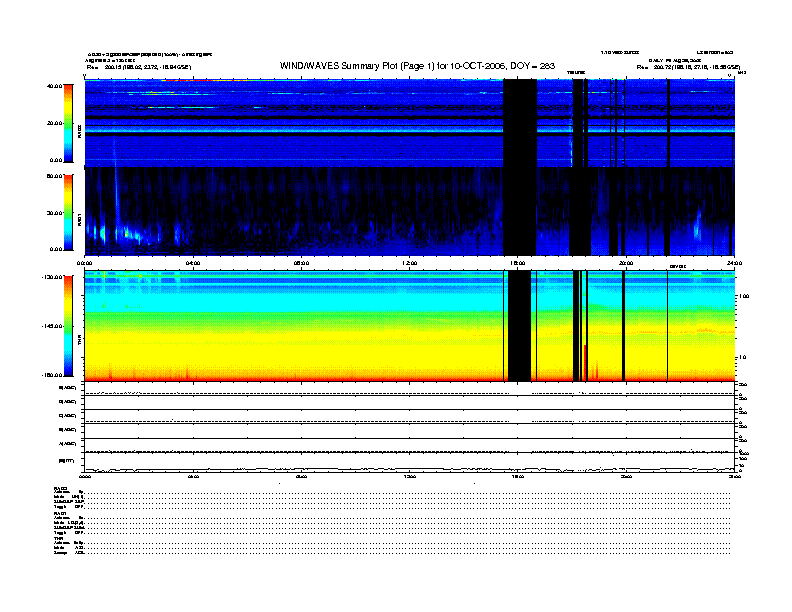Click the 16:00 tick label below RAD1 spectrogram
This screenshot has width=792, height=612.
coord(518,263)
